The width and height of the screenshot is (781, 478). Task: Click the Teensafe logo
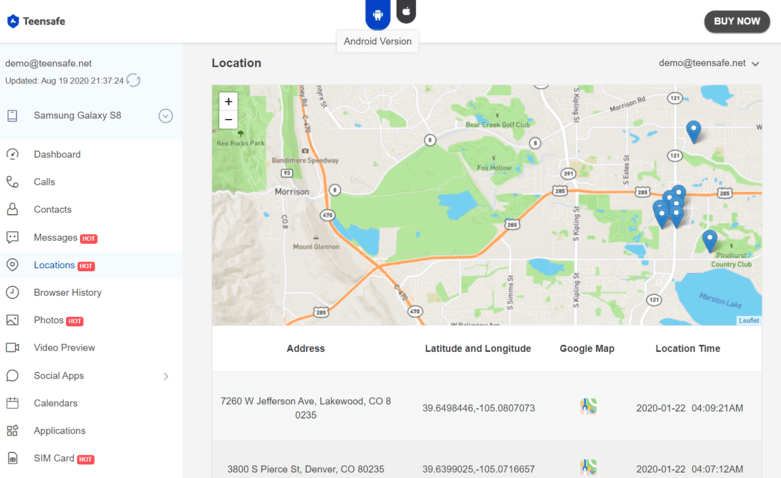click(x=36, y=21)
